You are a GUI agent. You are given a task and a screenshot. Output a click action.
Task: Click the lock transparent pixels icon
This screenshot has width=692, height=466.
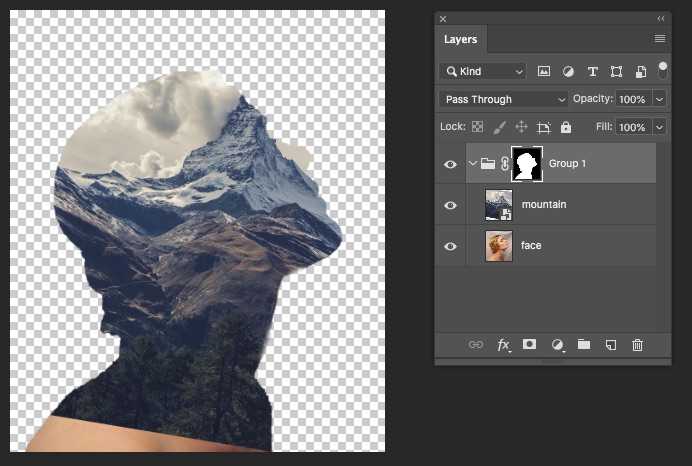point(477,127)
